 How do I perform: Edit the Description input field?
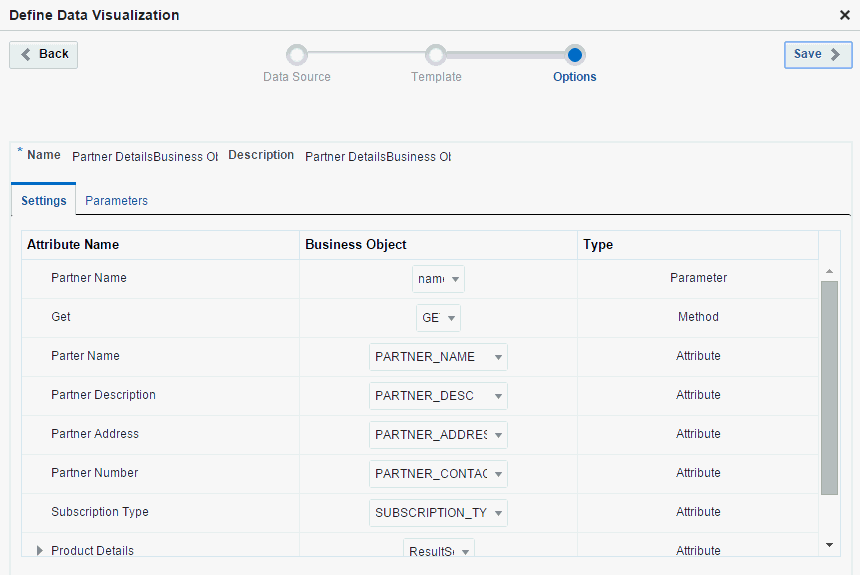(x=378, y=157)
